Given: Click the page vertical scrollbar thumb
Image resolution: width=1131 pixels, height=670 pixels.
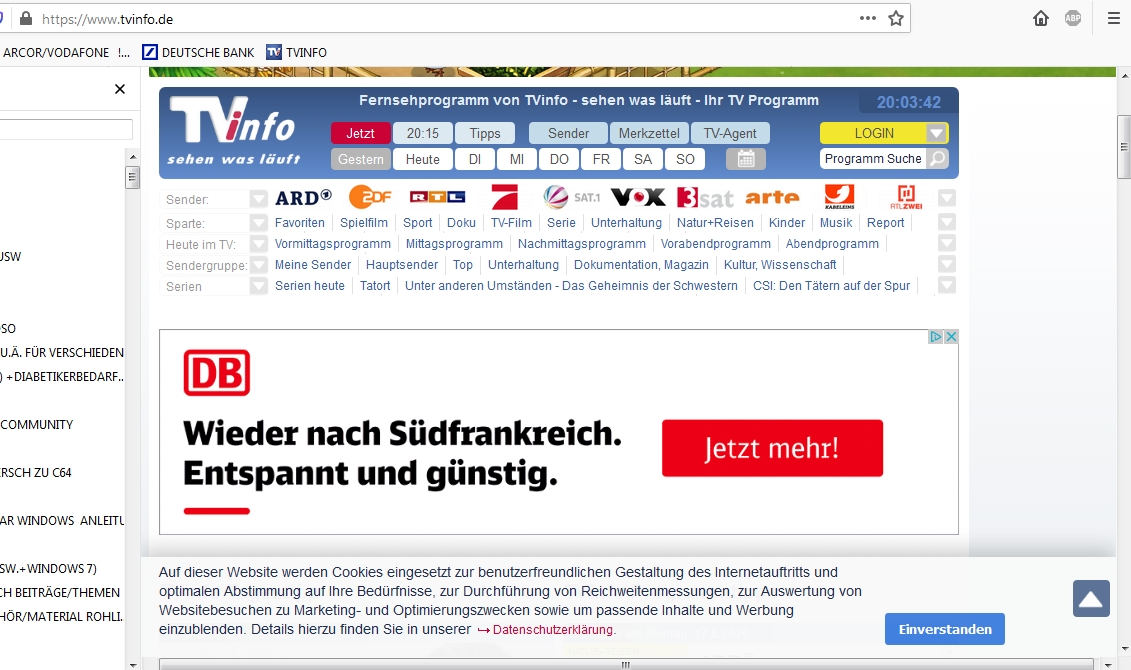Looking at the screenshot, I should pos(1124,146).
